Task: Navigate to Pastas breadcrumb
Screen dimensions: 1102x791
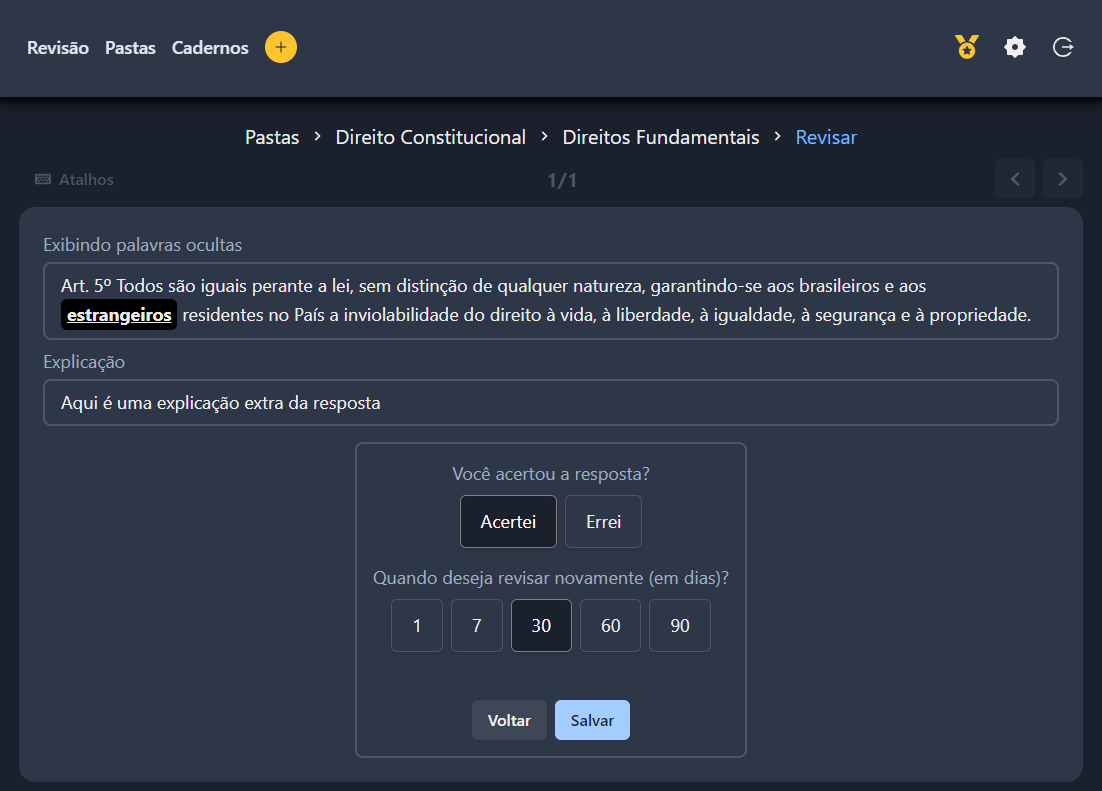Action: [272, 137]
